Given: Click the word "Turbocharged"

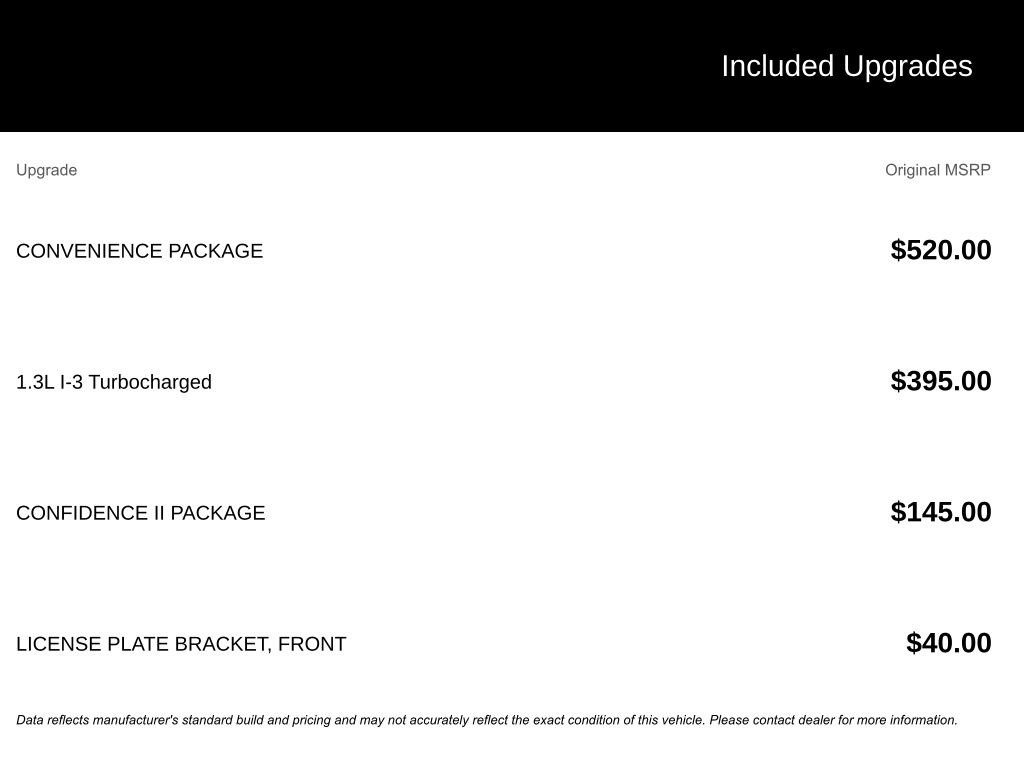Looking at the screenshot, I should pyautogui.click(x=150, y=382).
